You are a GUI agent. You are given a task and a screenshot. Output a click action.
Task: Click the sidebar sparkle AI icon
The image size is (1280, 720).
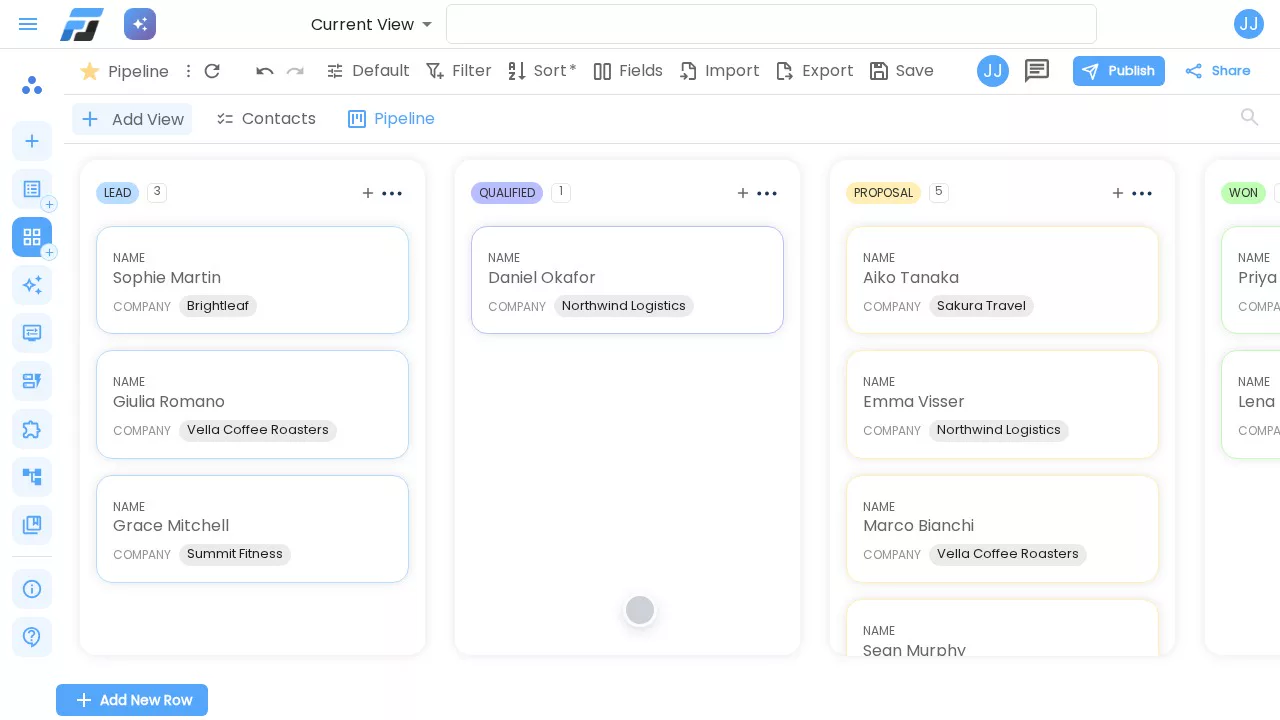32,285
